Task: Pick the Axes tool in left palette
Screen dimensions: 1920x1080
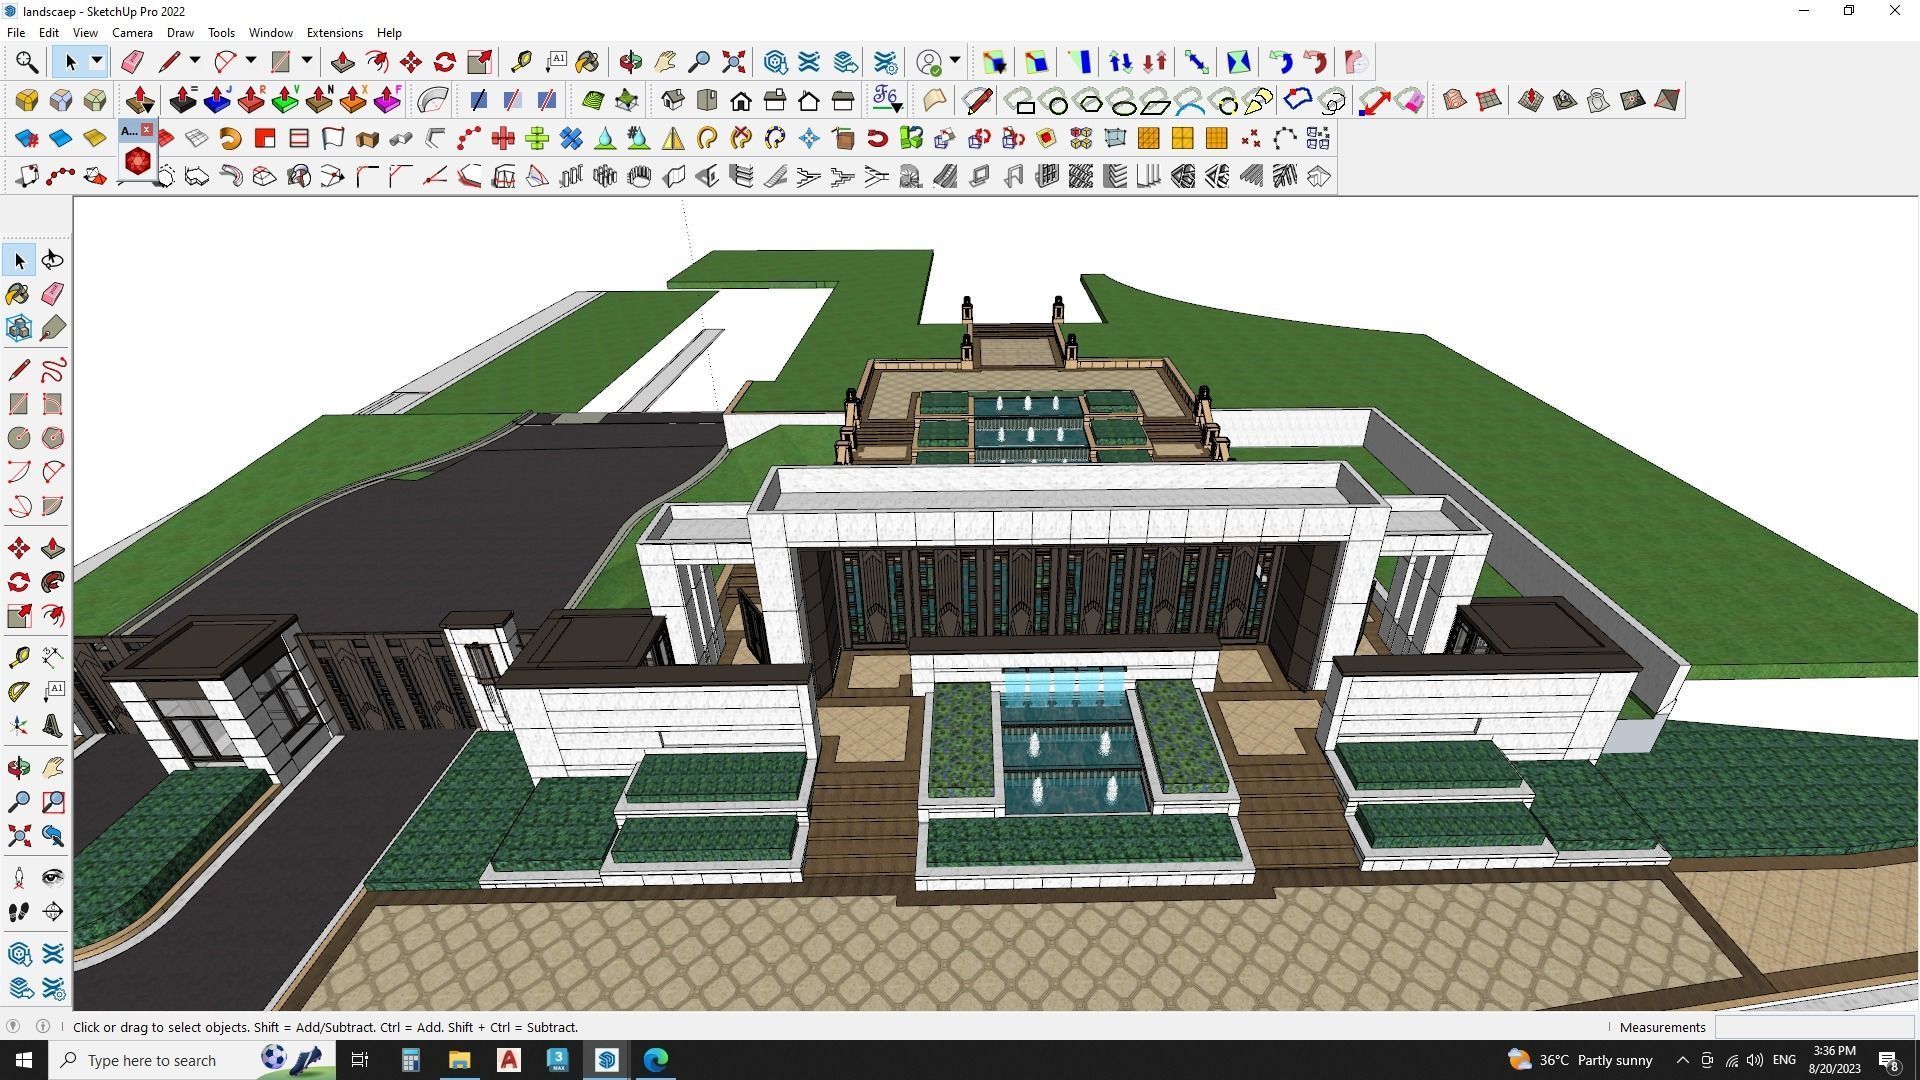Action: [19, 726]
